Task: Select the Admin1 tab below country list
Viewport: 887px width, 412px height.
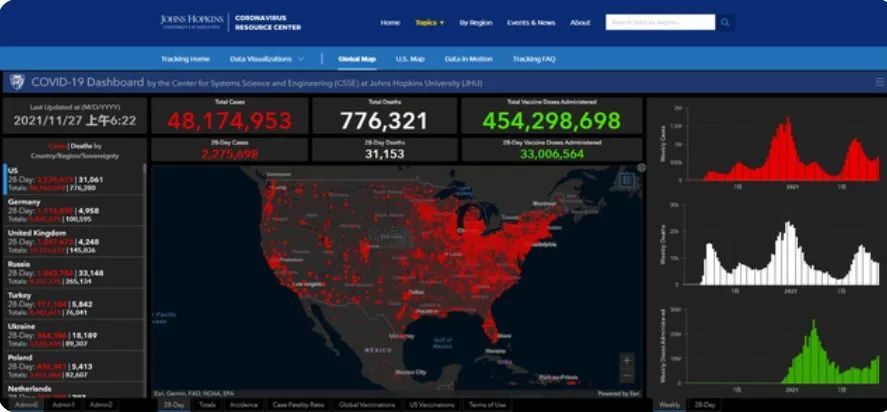Action: point(63,405)
